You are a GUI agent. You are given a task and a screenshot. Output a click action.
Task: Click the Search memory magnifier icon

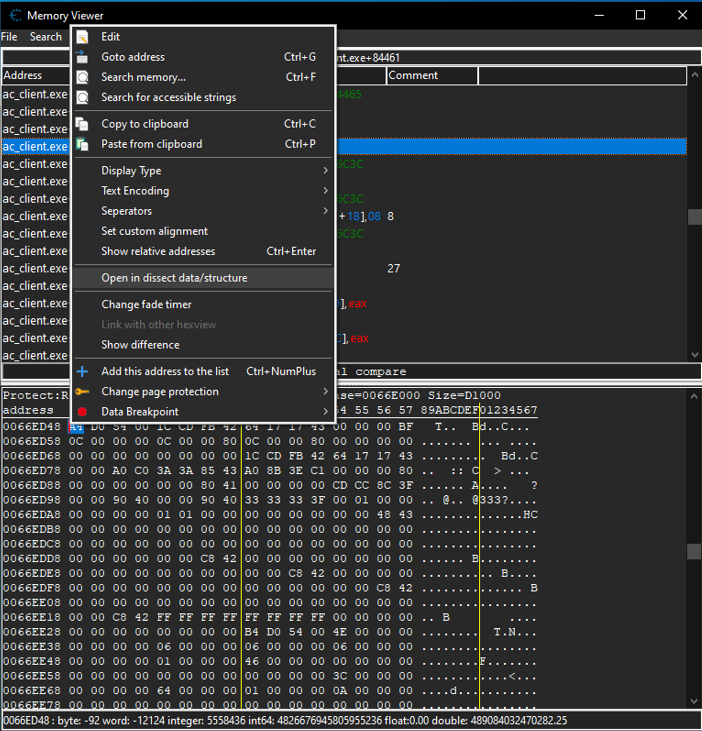83,77
